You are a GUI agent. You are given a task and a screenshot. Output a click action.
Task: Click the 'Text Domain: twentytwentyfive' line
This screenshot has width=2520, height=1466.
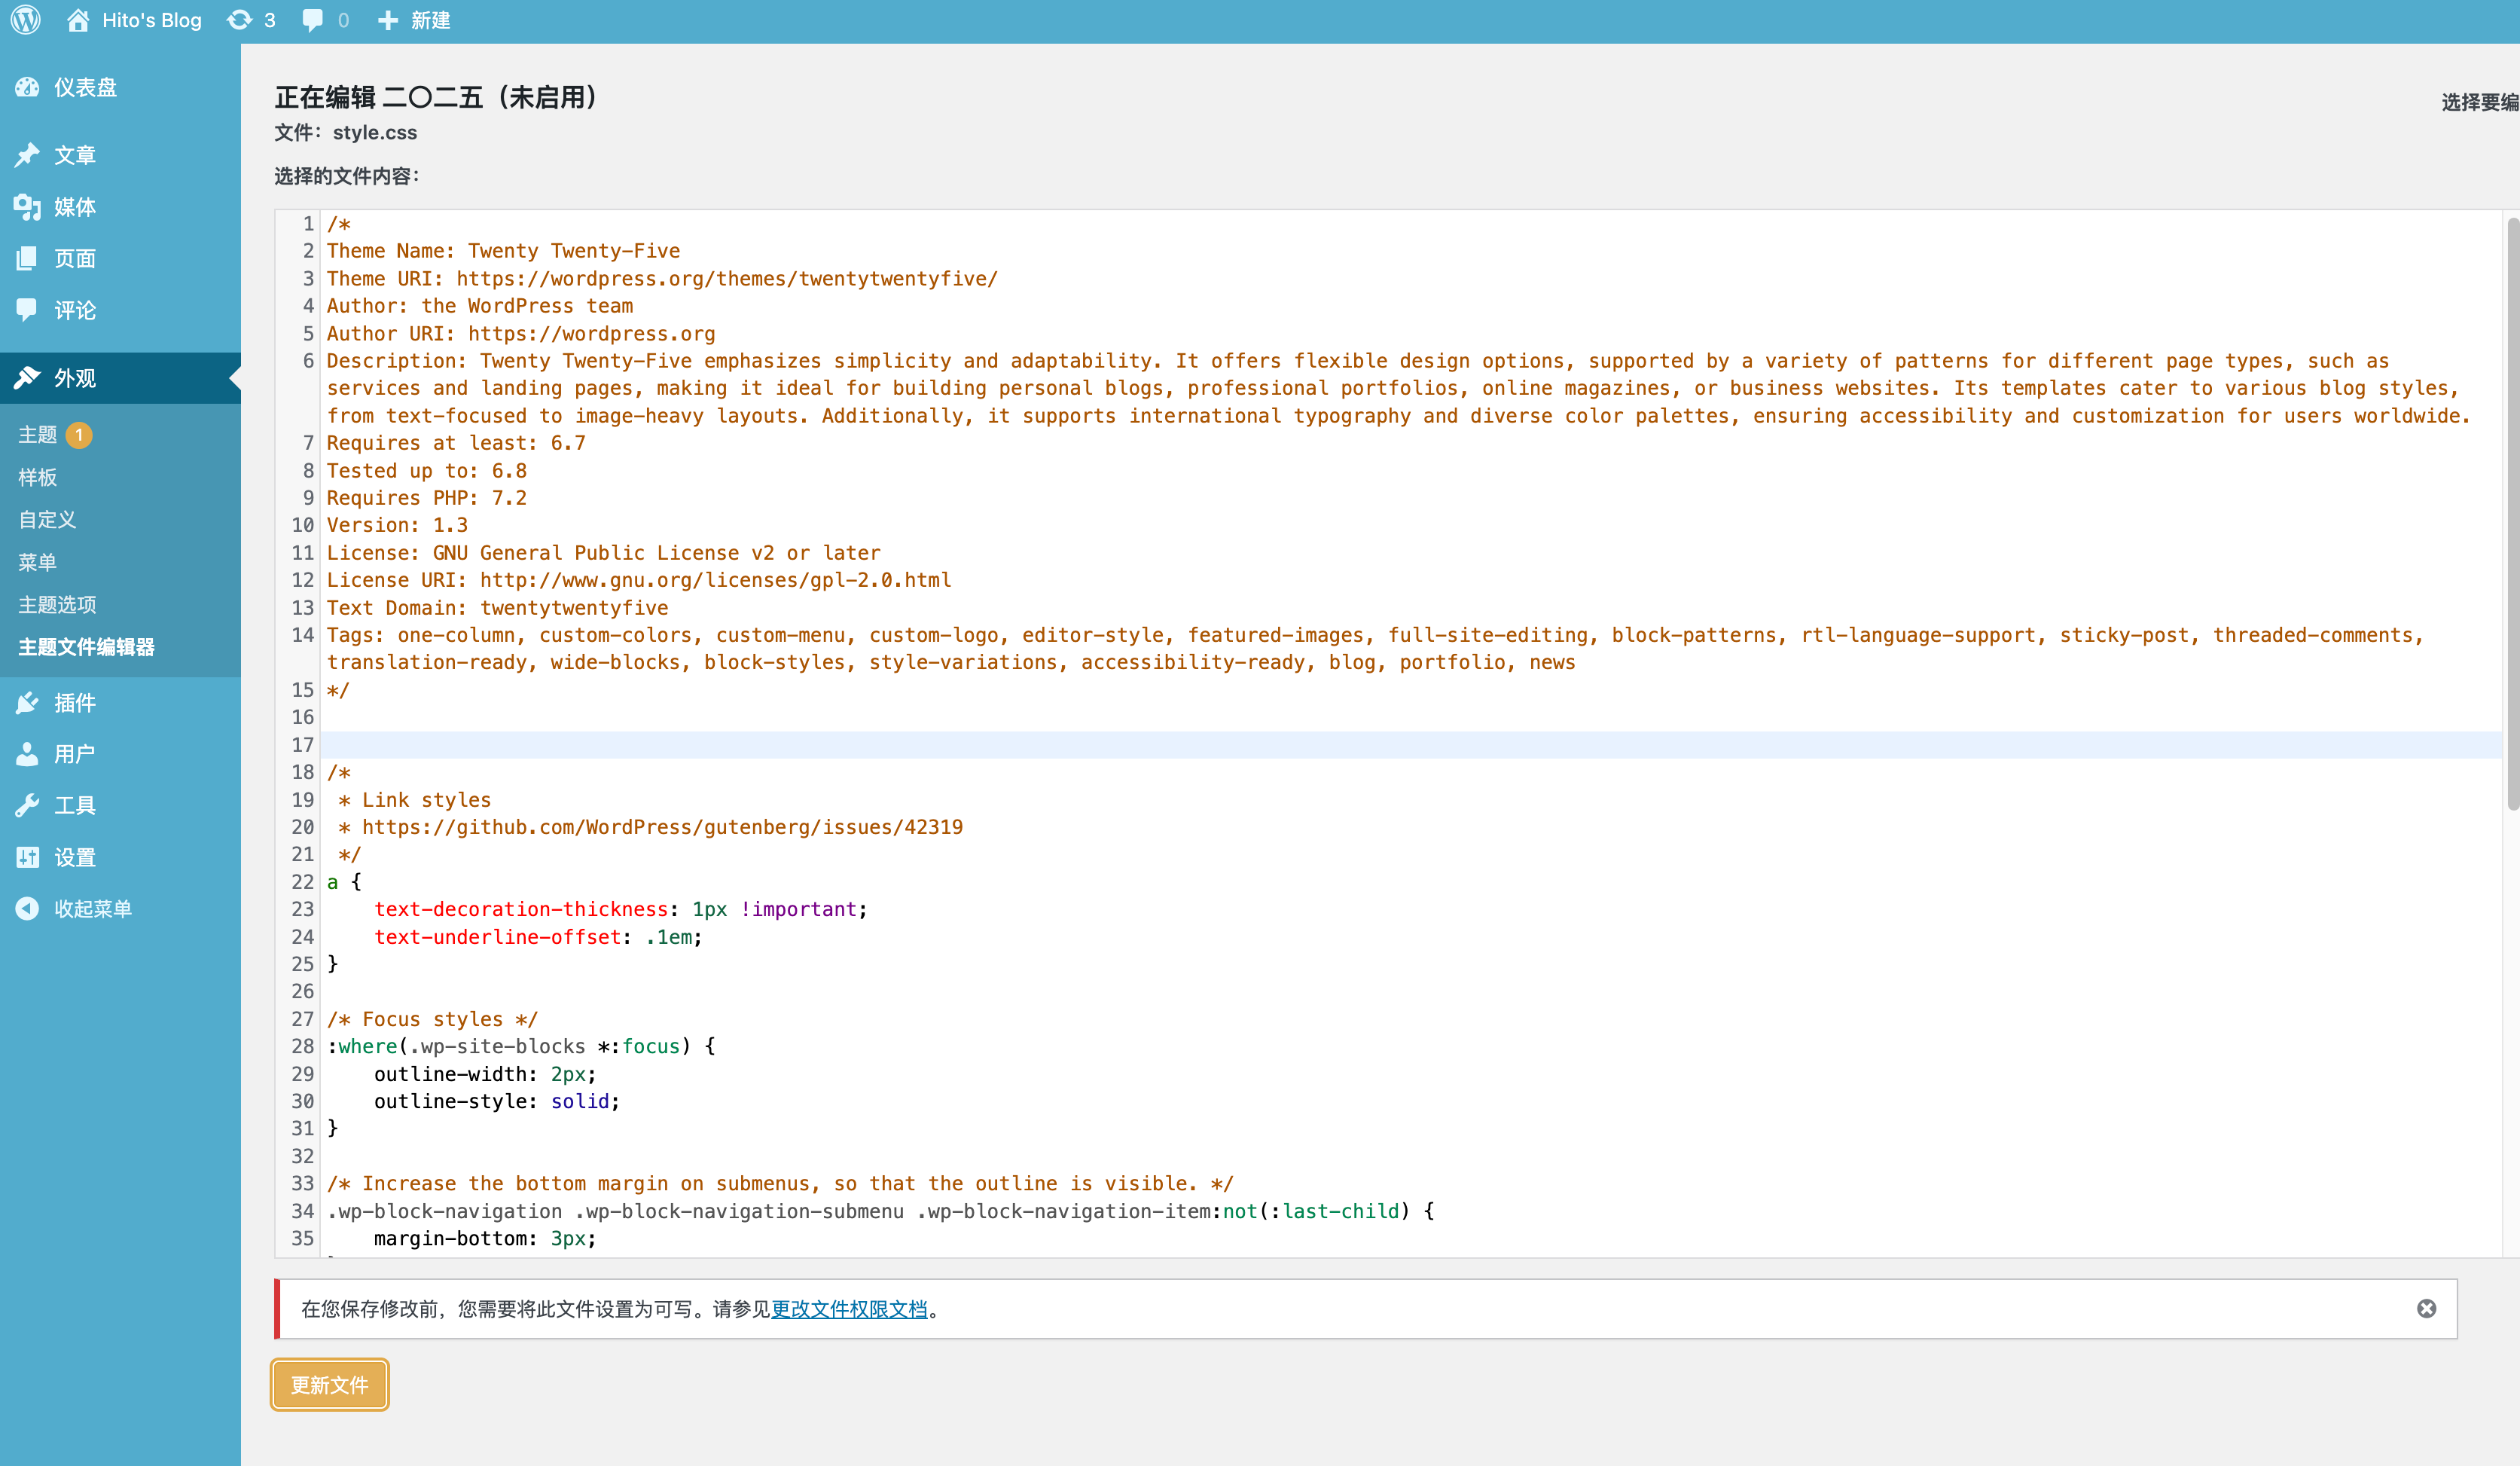(x=497, y=608)
